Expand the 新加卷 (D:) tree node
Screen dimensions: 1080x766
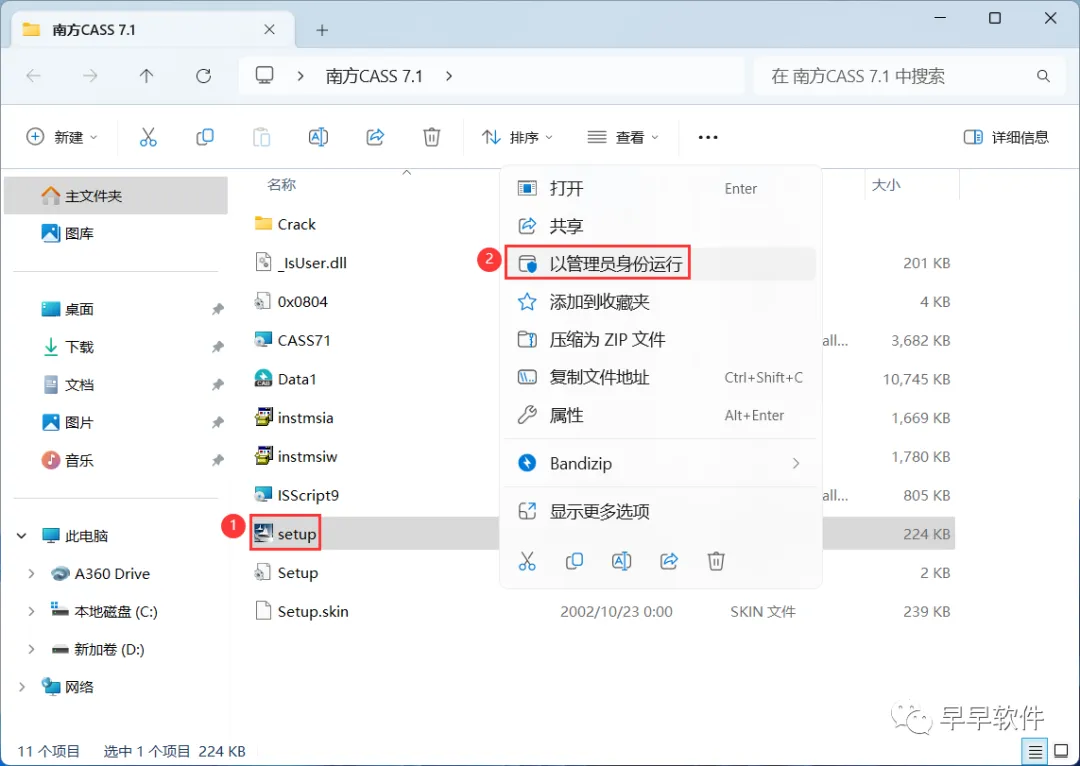pyautogui.click(x=31, y=650)
